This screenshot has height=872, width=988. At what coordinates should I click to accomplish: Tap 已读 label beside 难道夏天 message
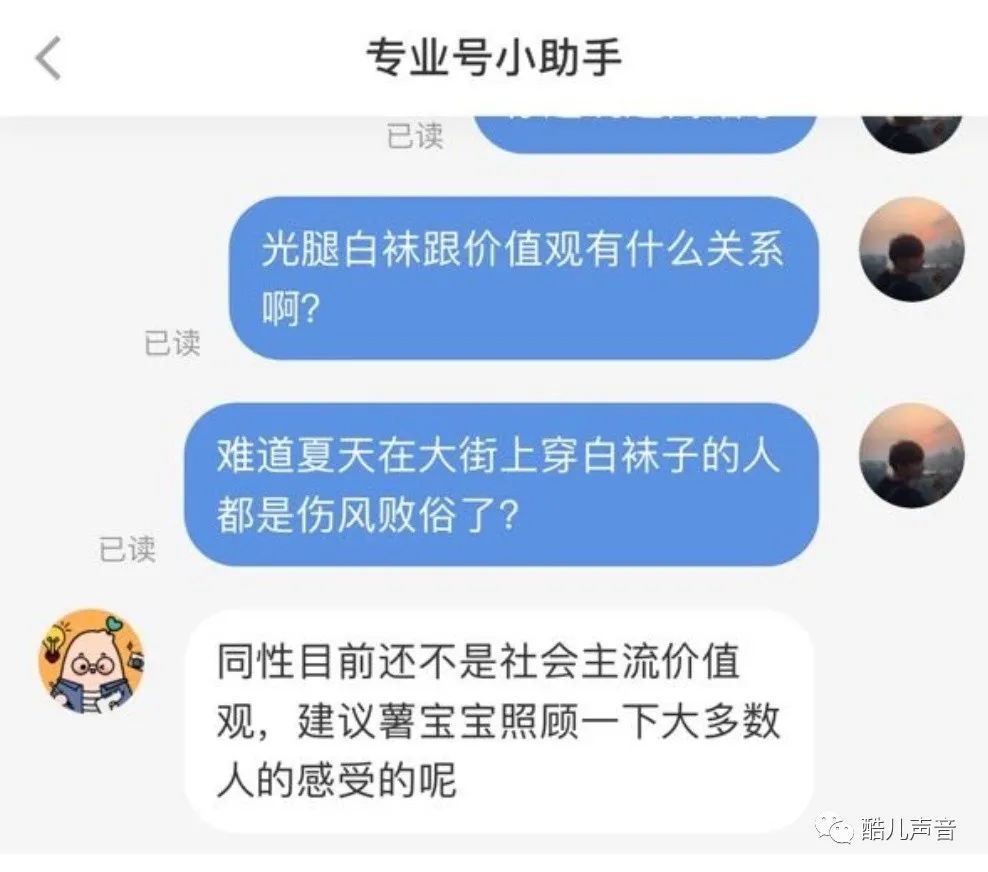(127, 548)
